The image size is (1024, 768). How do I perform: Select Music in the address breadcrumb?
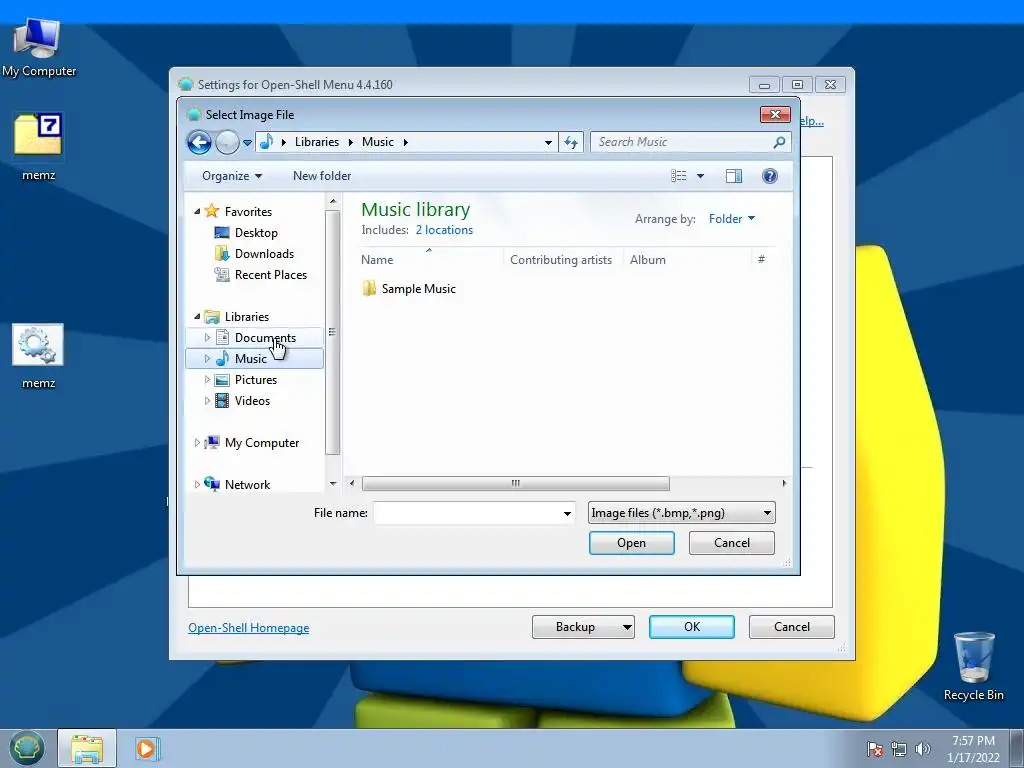pyautogui.click(x=377, y=142)
